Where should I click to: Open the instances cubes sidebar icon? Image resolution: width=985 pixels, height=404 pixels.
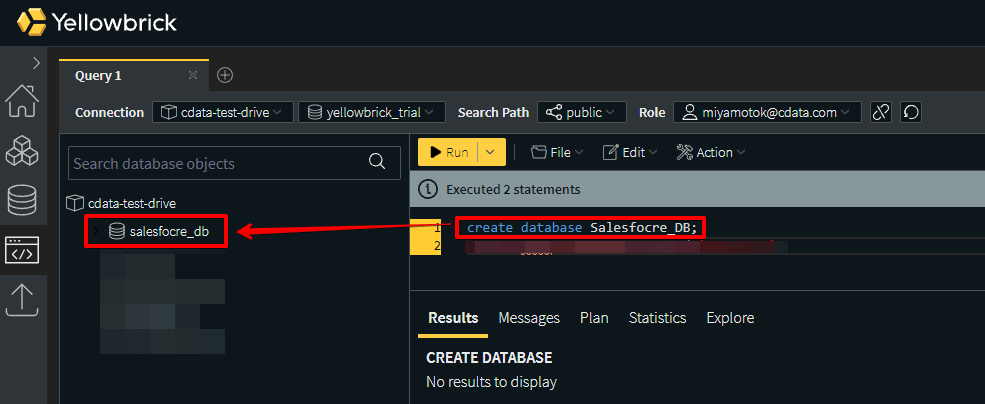point(22,150)
